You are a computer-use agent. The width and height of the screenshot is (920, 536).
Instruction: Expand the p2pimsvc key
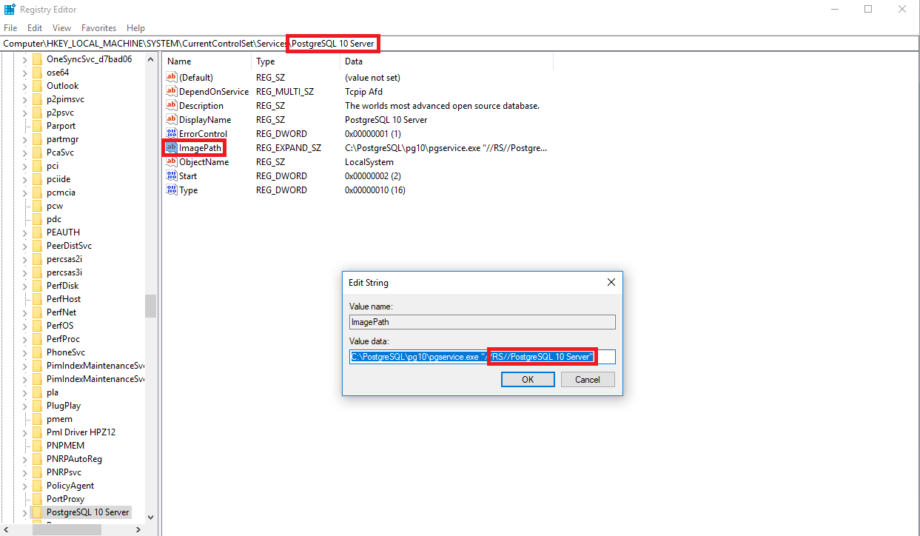click(25, 99)
